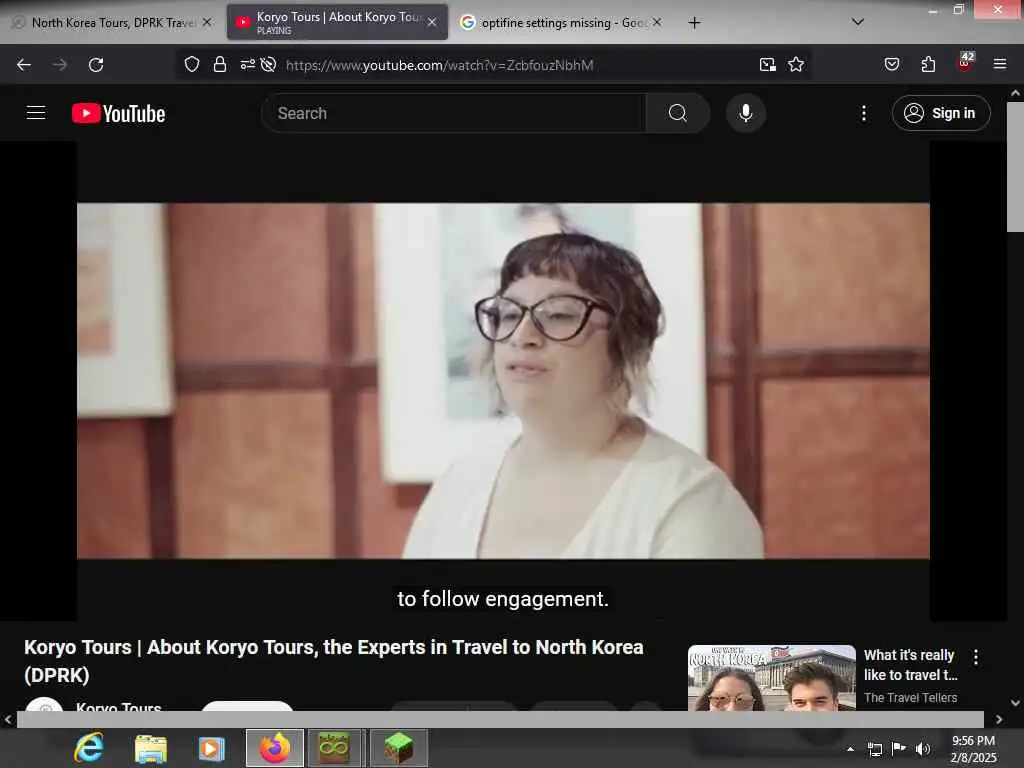
Task: Open Internet Explorer from the taskbar
Action: [89, 748]
